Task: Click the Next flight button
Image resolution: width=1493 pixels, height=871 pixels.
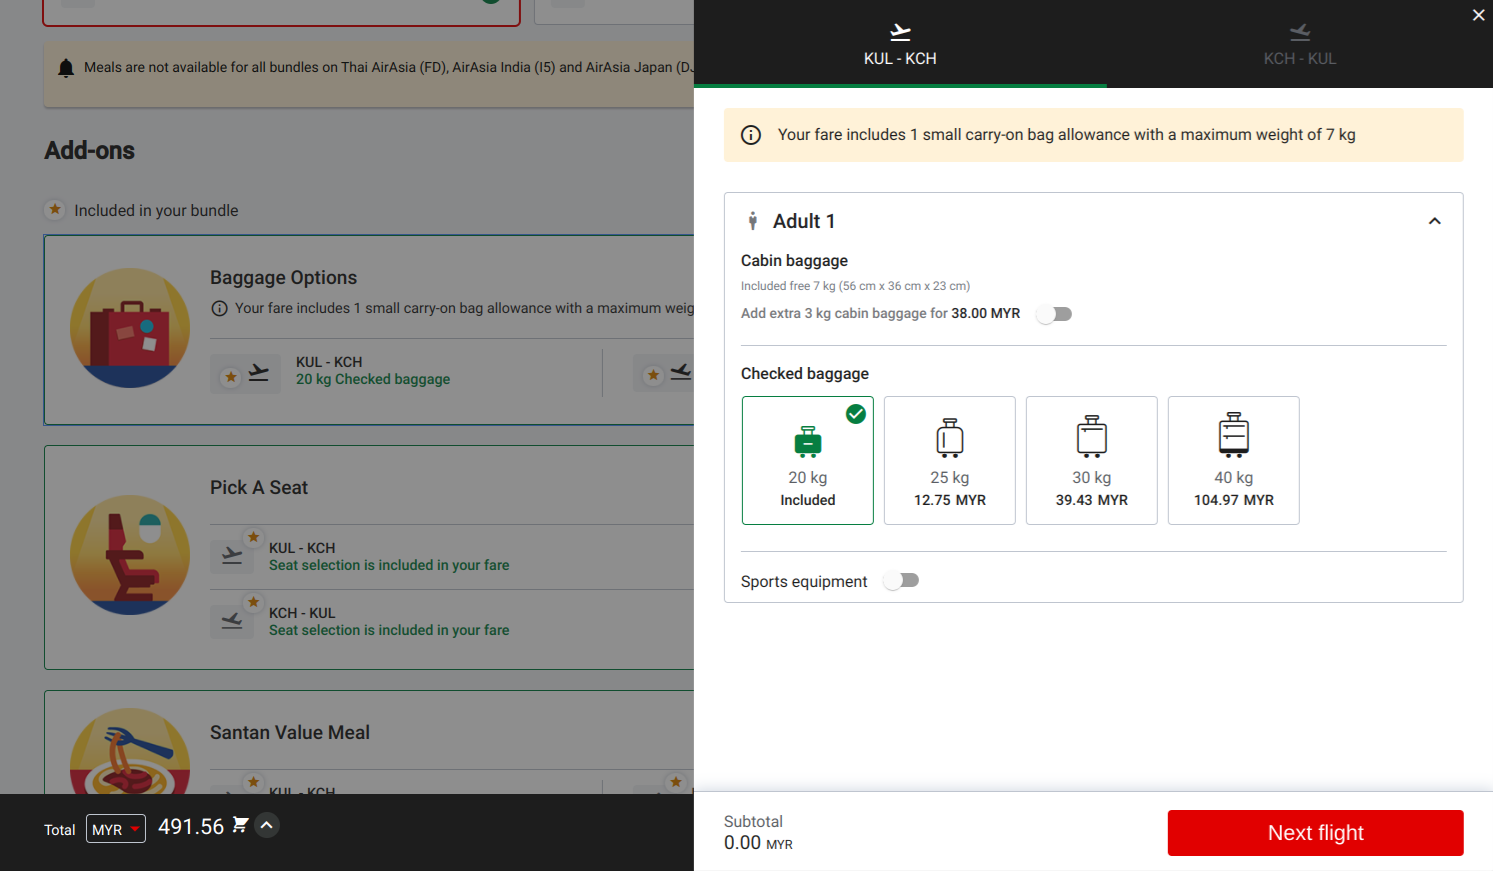Action: [x=1315, y=833]
